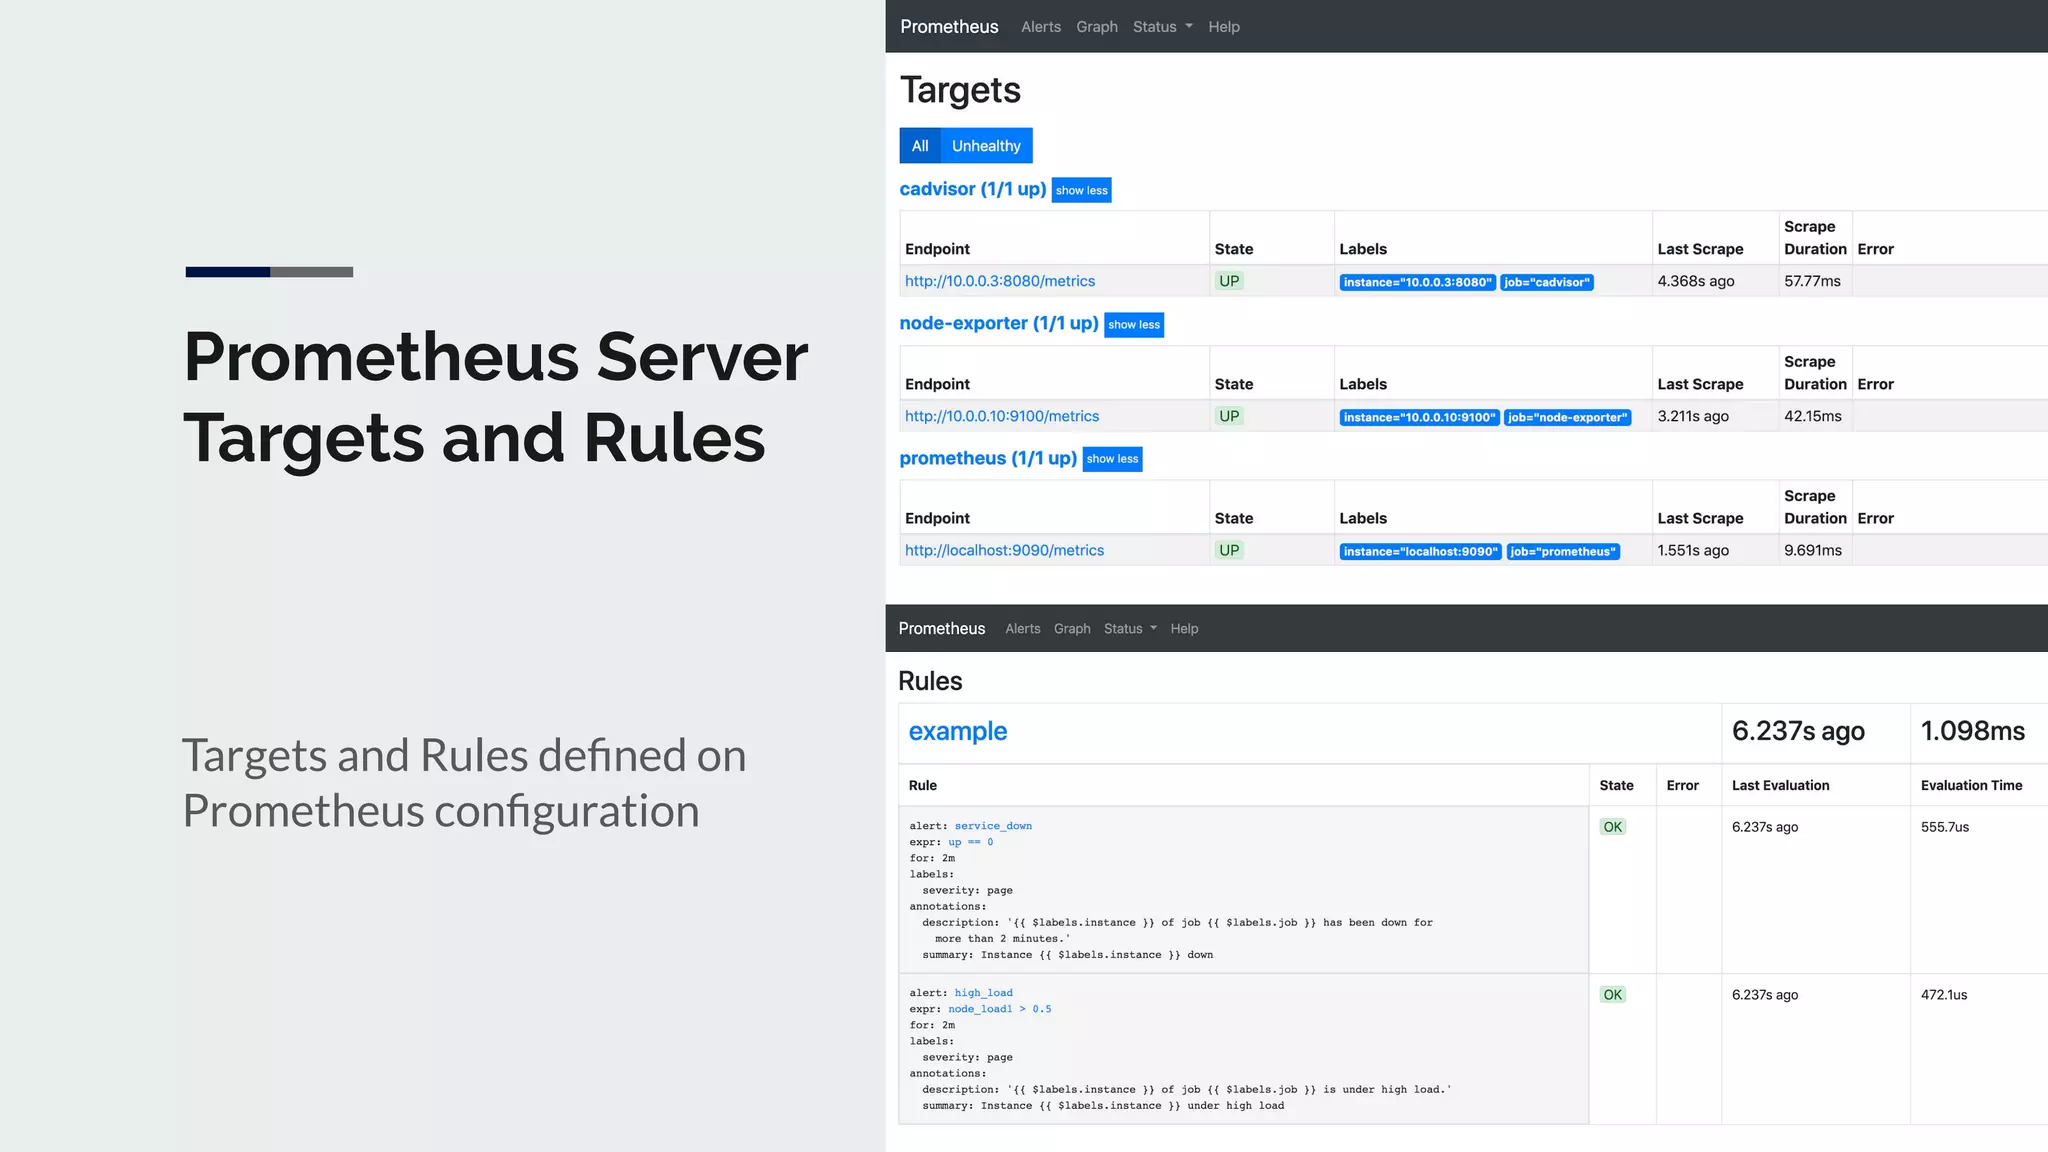Click the 3.211s ago last scrape value
2048x1152 pixels.
click(1693, 416)
